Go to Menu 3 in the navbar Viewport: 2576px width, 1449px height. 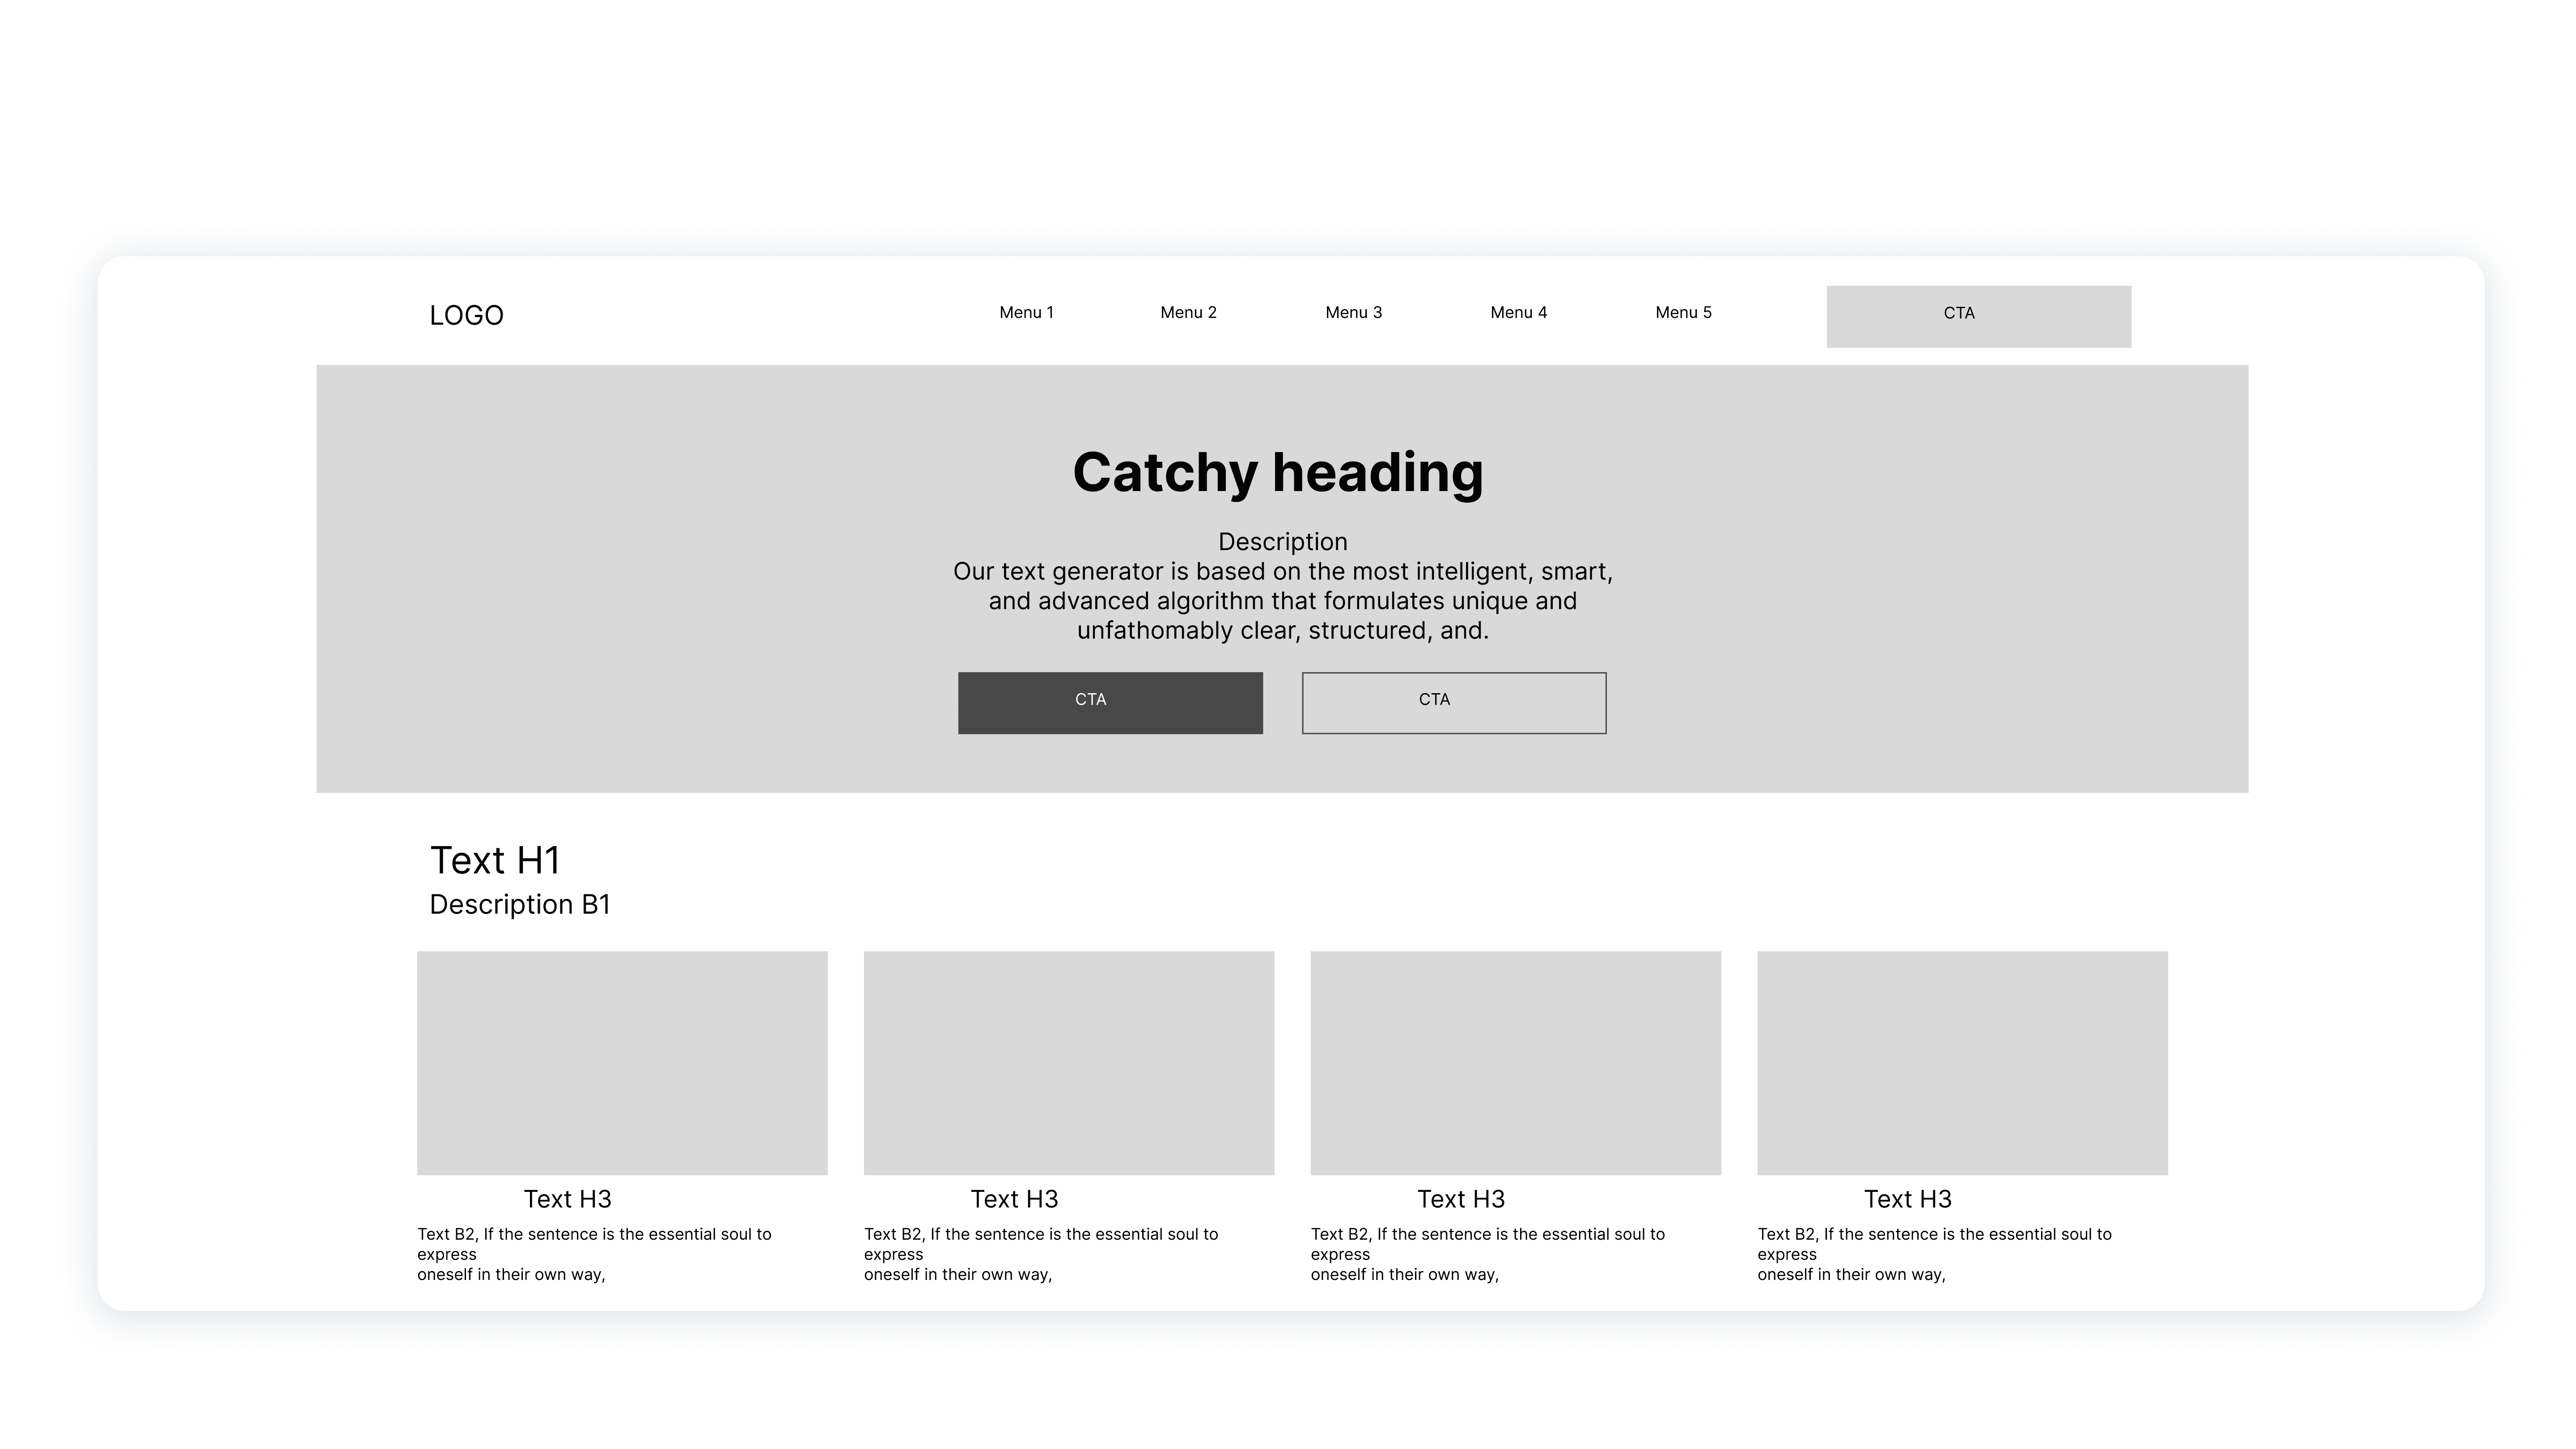1353,312
